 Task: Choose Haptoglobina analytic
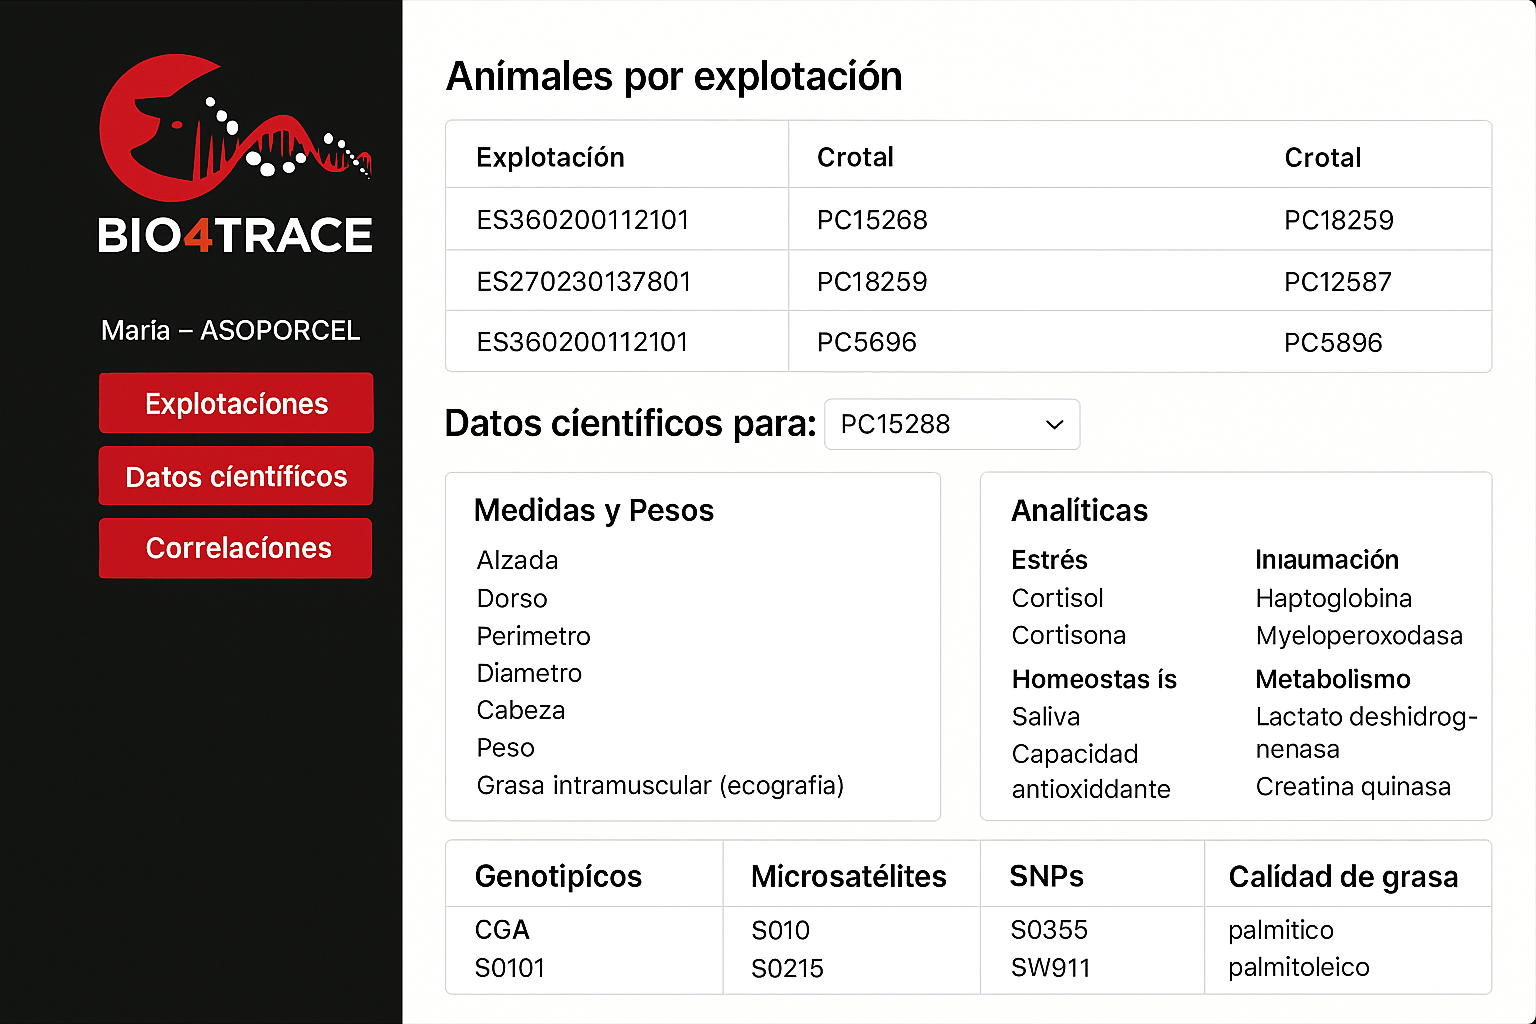[x=1333, y=598]
